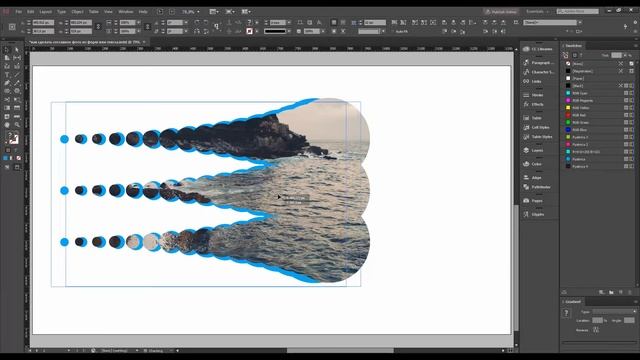Open the Tint dropdown in Swatches
The width and height of the screenshot is (640, 360).
coord(625,55)
